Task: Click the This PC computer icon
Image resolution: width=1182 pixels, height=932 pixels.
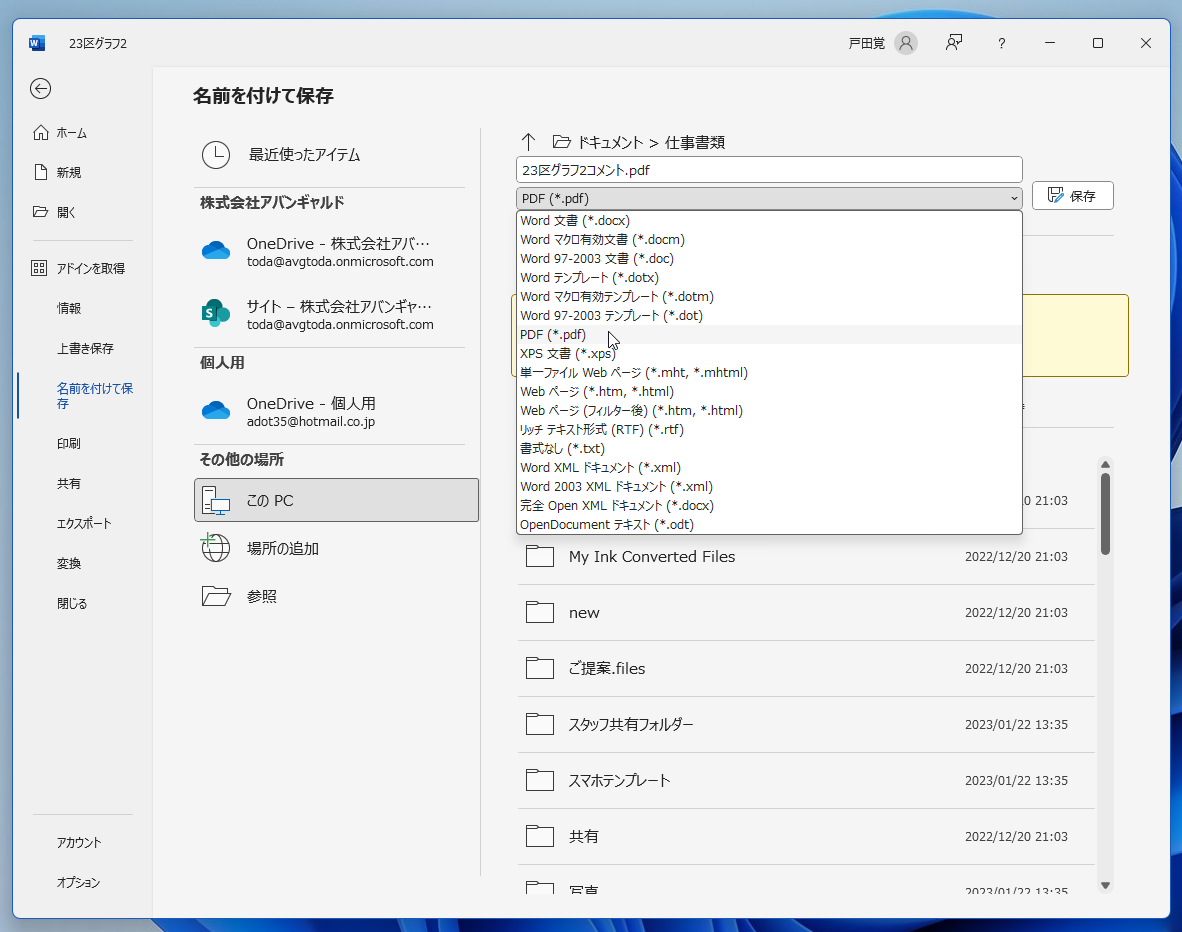Action: (216, 501)
